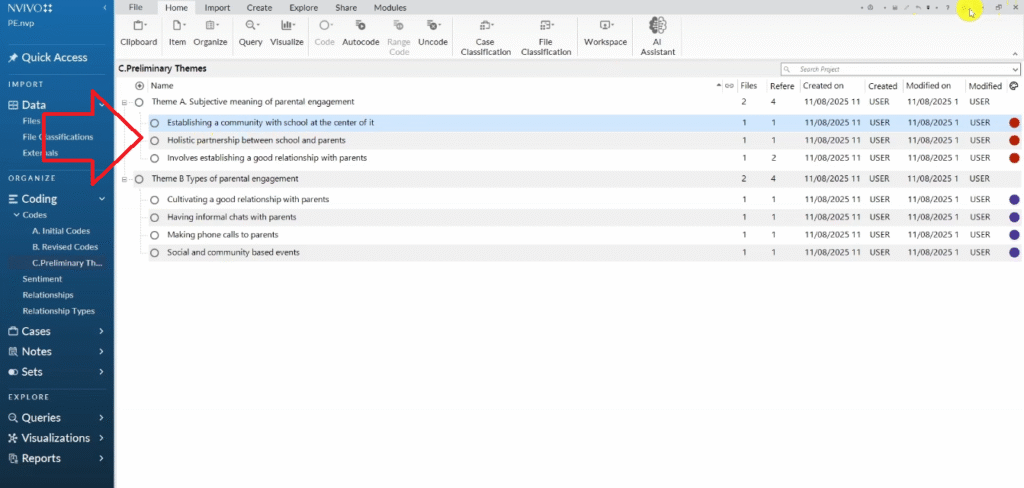Click the Query ribbon icon

(x=249, y=32)
